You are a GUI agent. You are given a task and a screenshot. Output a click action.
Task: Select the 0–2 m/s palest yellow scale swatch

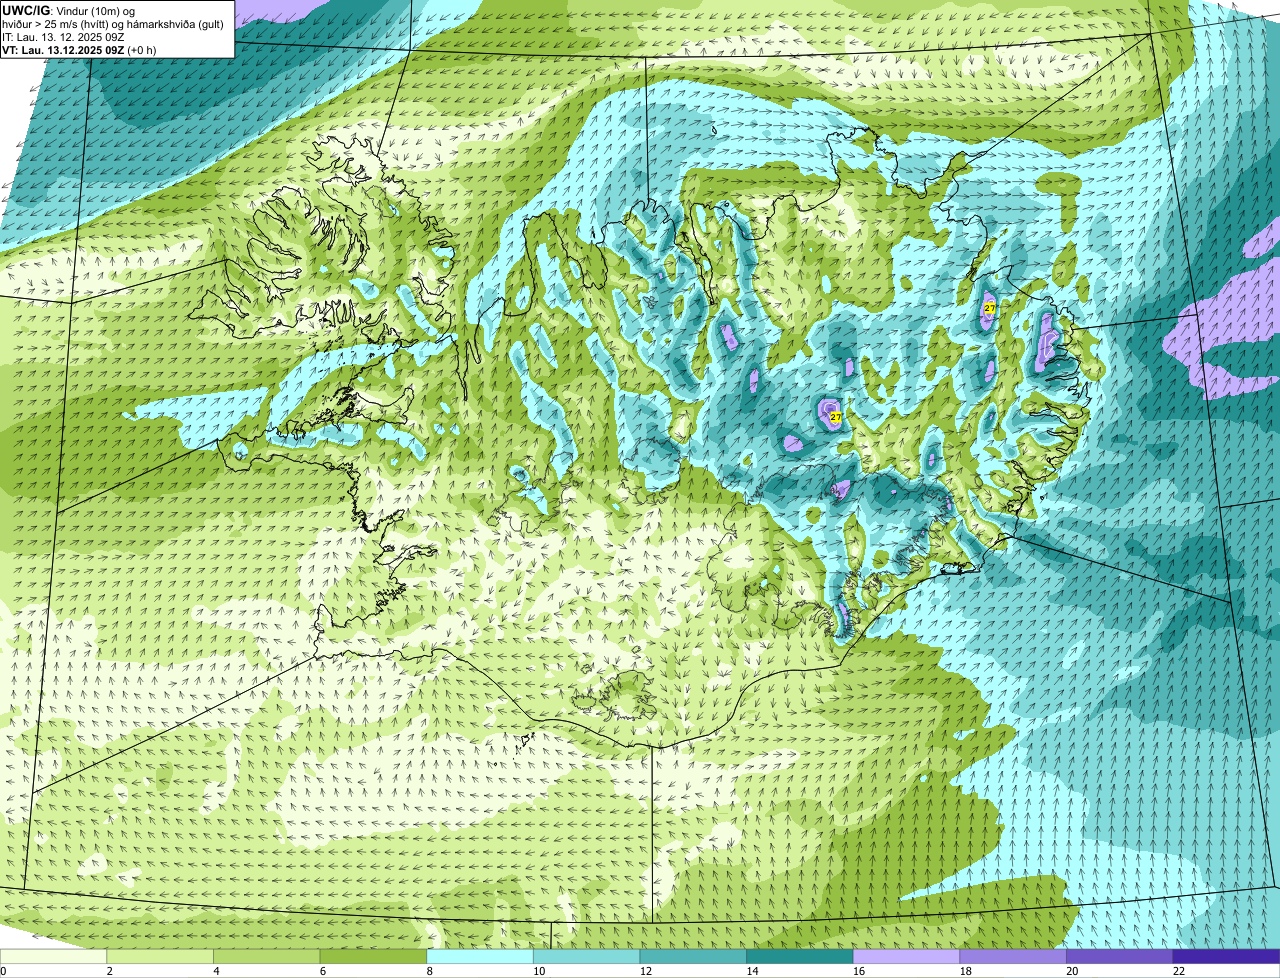(x=53, y=957)
